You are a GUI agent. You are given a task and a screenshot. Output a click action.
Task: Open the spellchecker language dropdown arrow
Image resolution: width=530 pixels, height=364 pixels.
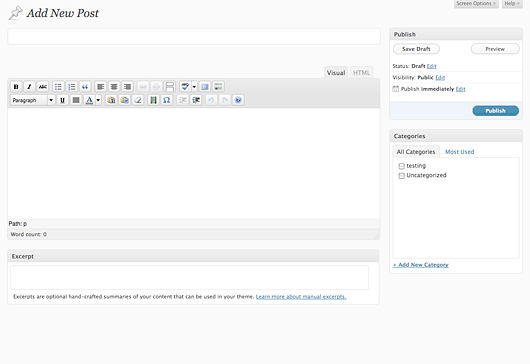pos(194,87)
